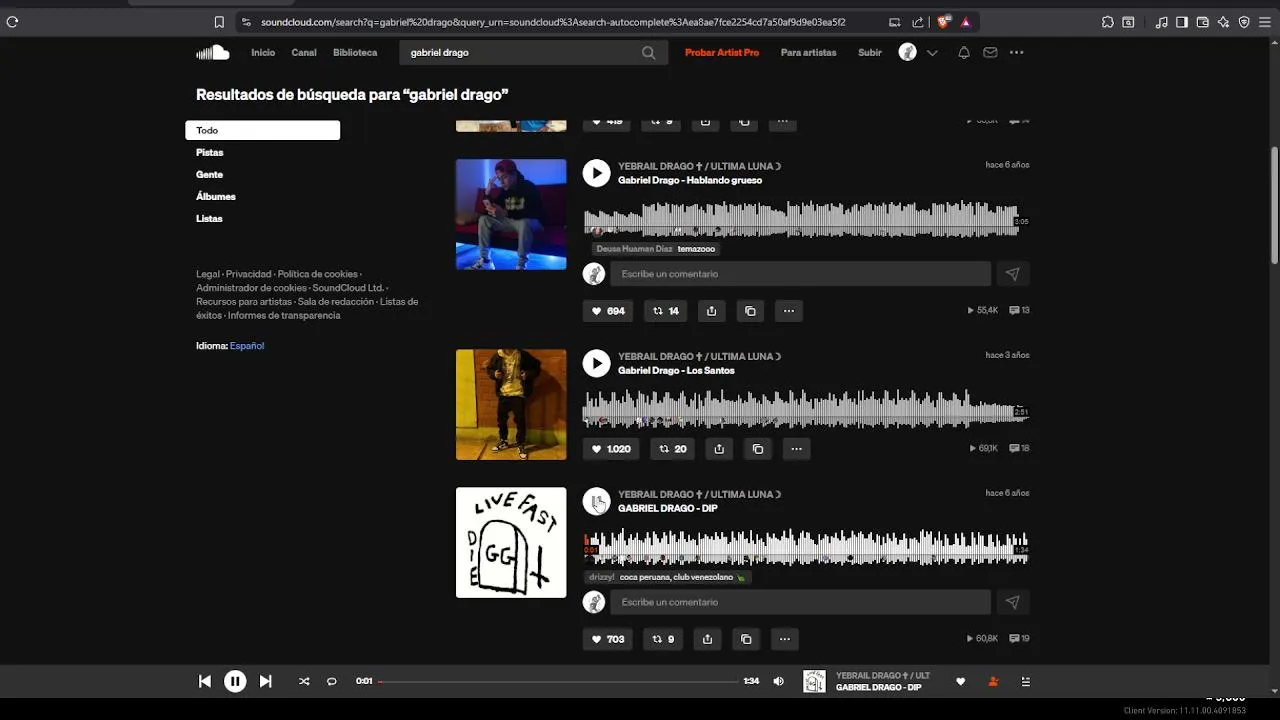Image resolution: width=1280 pixels, height=720 pixels.
Task: Click comment field under DIP track
Action: point(801,602)
